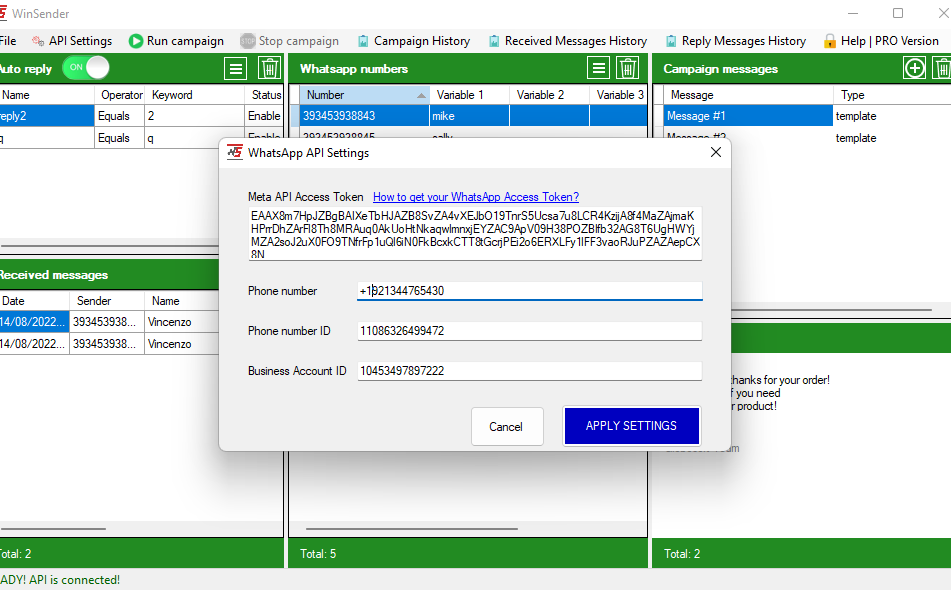The height and width of the screenshot is (590, 951).
Task: Open the File menu
Action: [x=8, y=41]
